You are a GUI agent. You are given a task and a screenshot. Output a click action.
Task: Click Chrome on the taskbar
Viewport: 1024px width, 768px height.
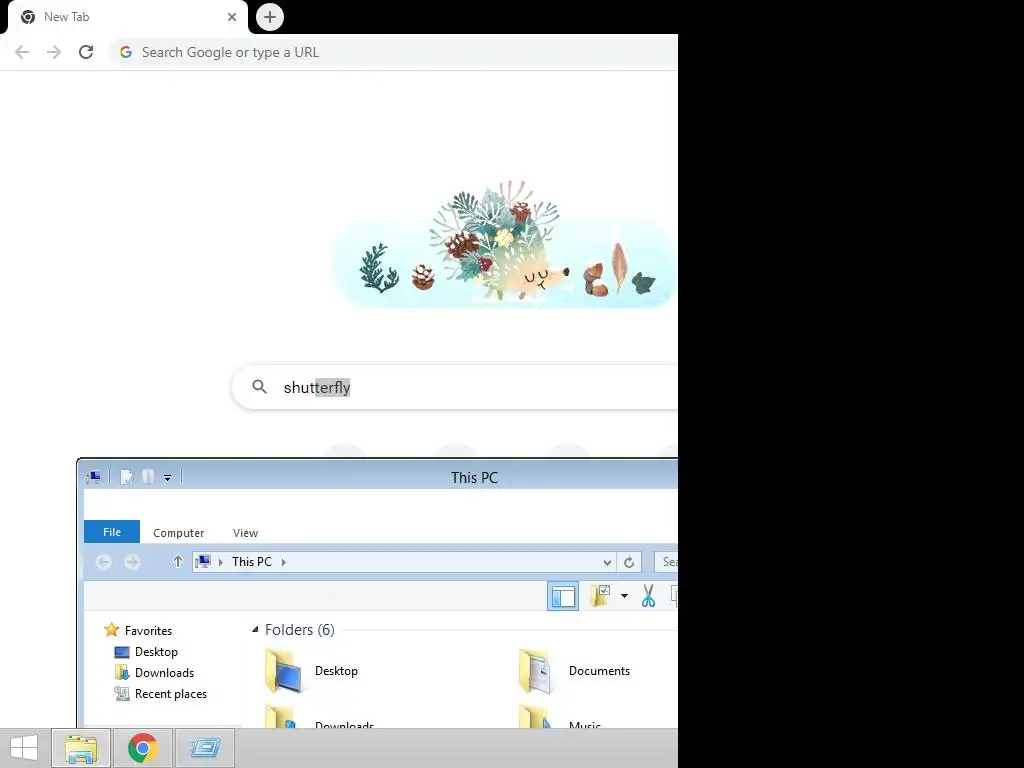142,748
